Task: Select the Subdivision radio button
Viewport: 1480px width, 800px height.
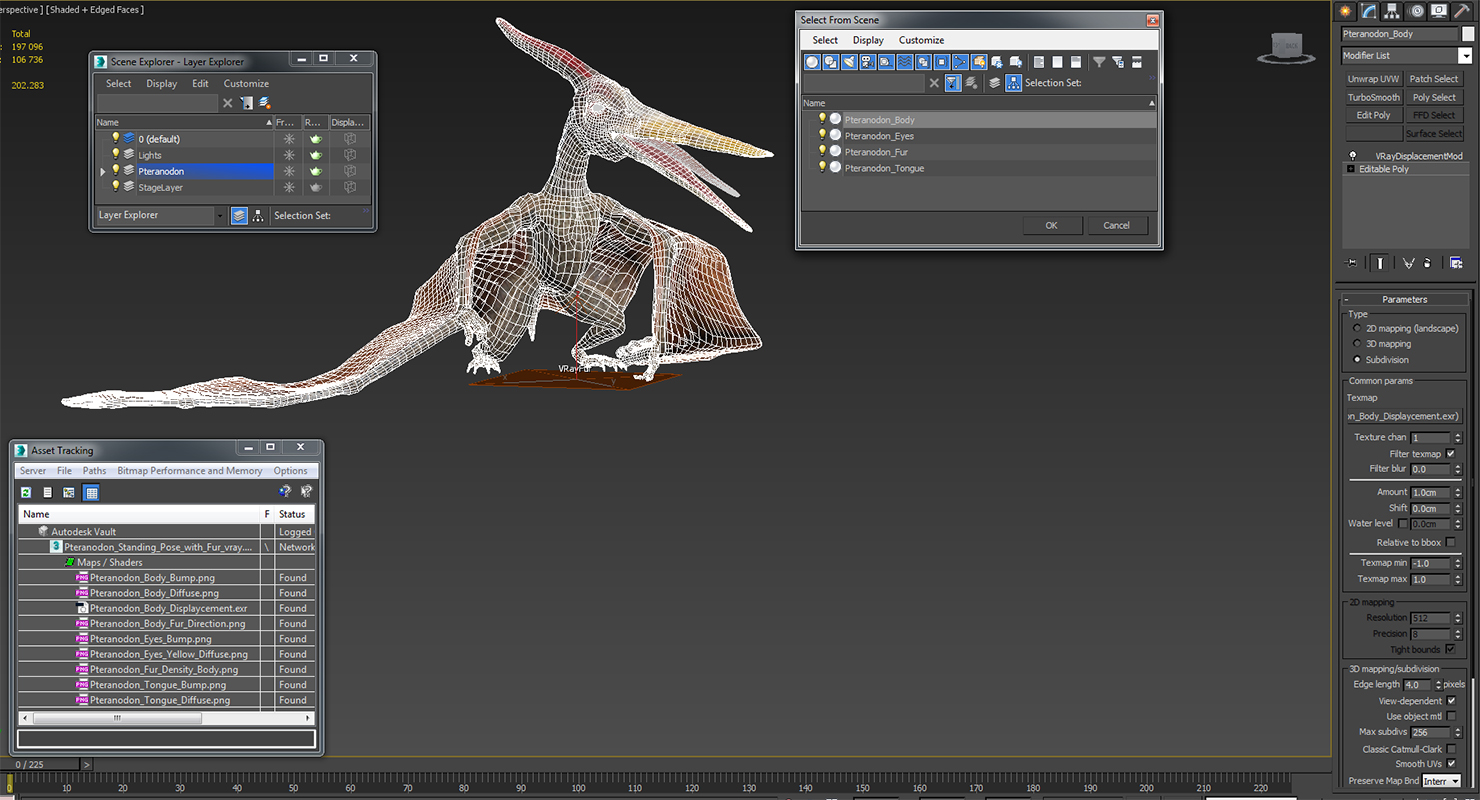Action: click(1357, 359)
